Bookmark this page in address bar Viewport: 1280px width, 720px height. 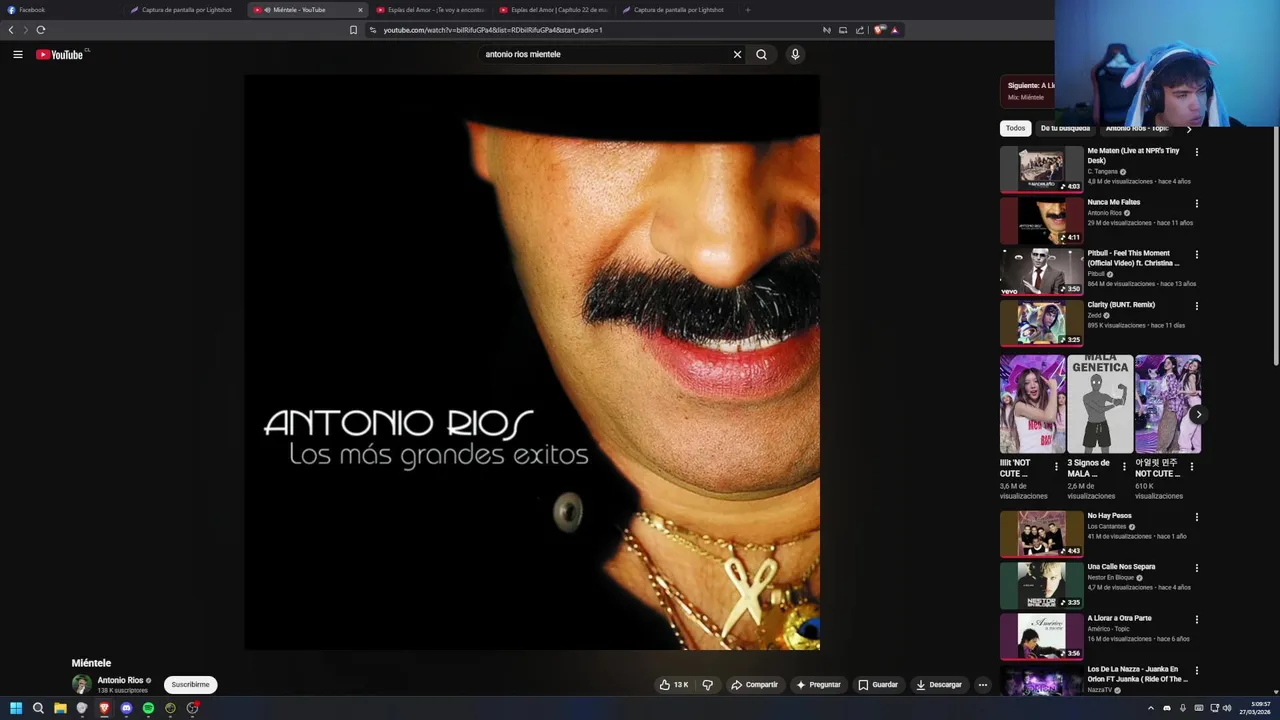pos(353,30)
